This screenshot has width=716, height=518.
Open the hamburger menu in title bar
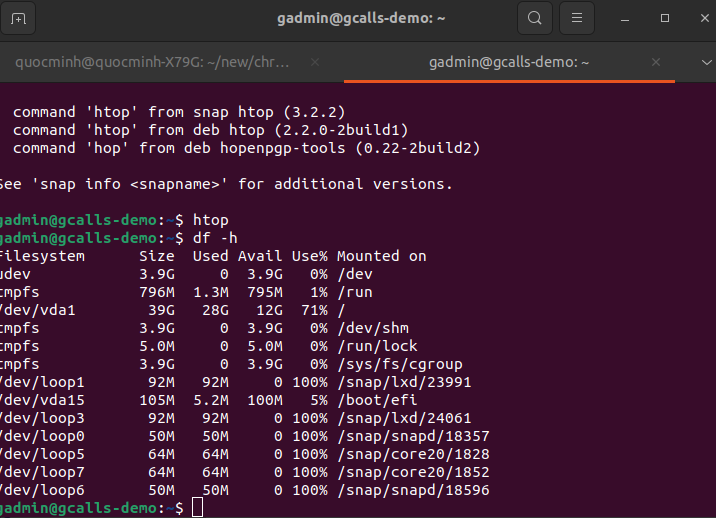tap(575, 18)
